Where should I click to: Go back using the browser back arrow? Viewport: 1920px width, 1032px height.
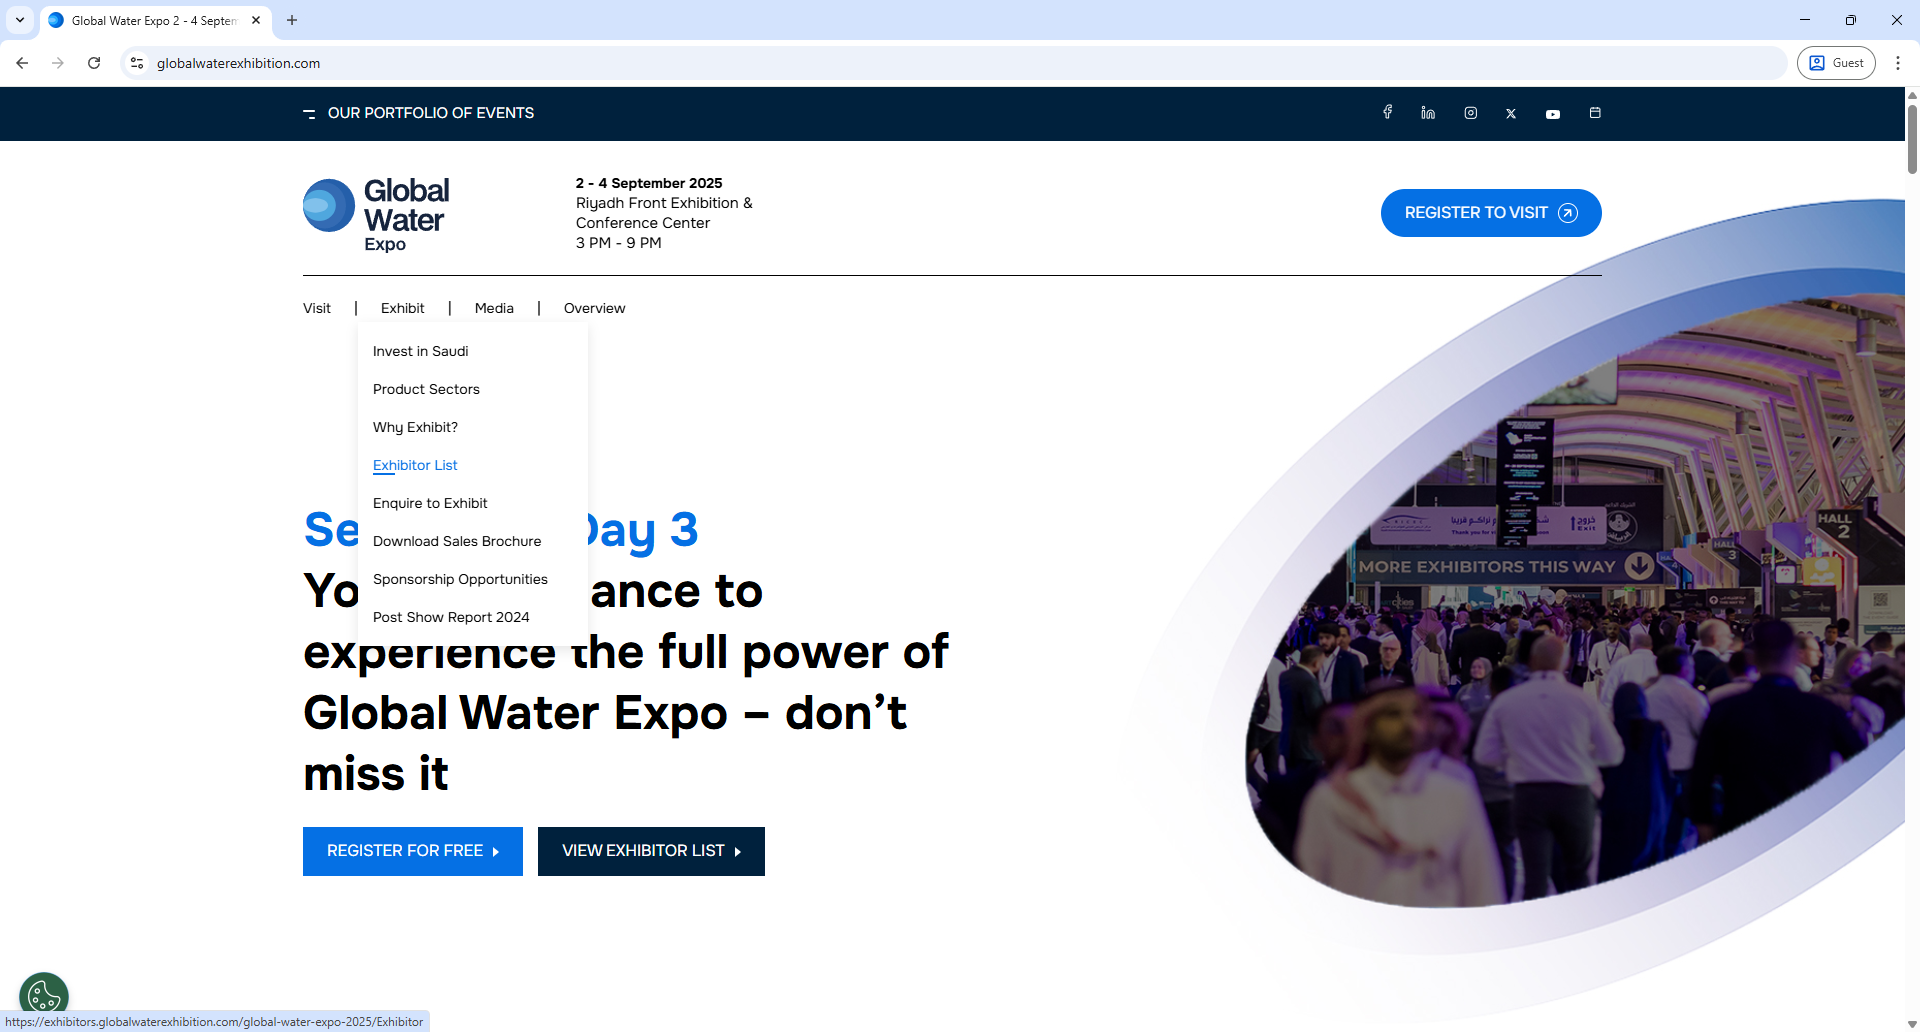pos(22,62)
